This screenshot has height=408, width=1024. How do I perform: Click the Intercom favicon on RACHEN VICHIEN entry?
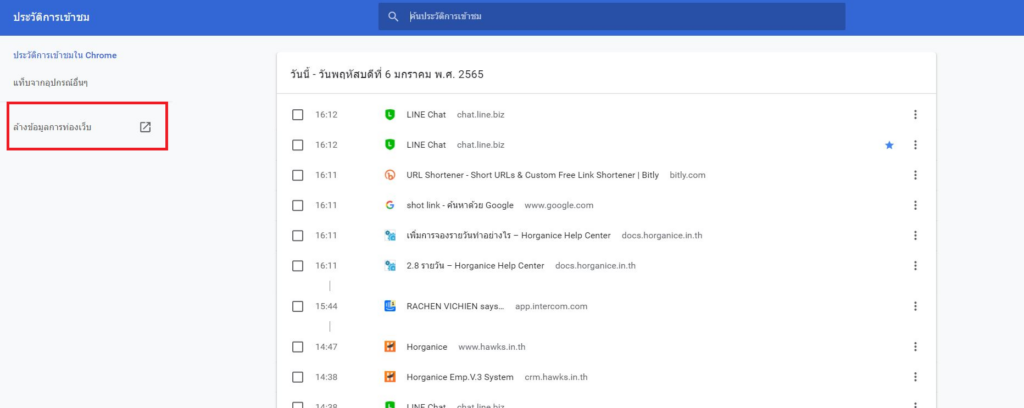pos(390,306)
